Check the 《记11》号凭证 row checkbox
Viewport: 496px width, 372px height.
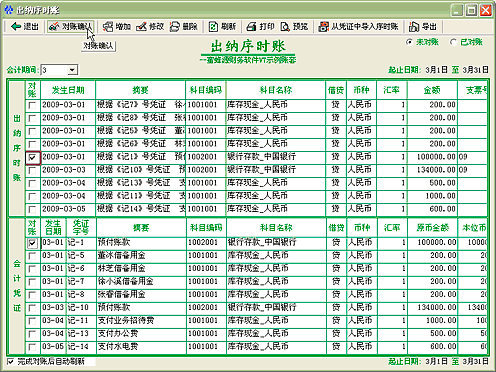32,197
